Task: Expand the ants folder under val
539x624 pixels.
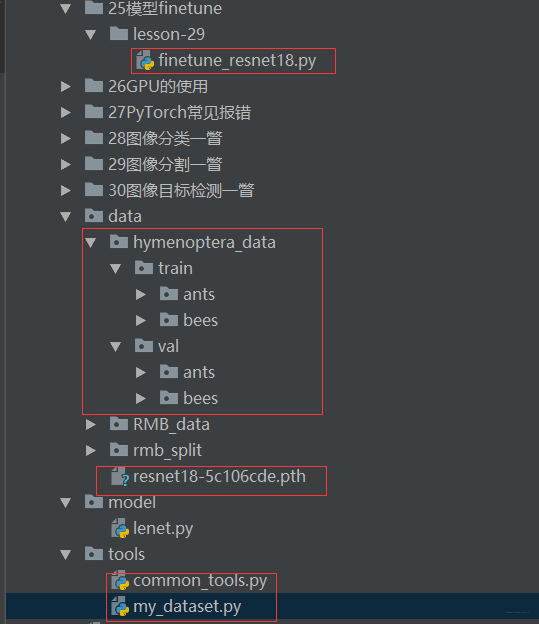Action: 141,372
